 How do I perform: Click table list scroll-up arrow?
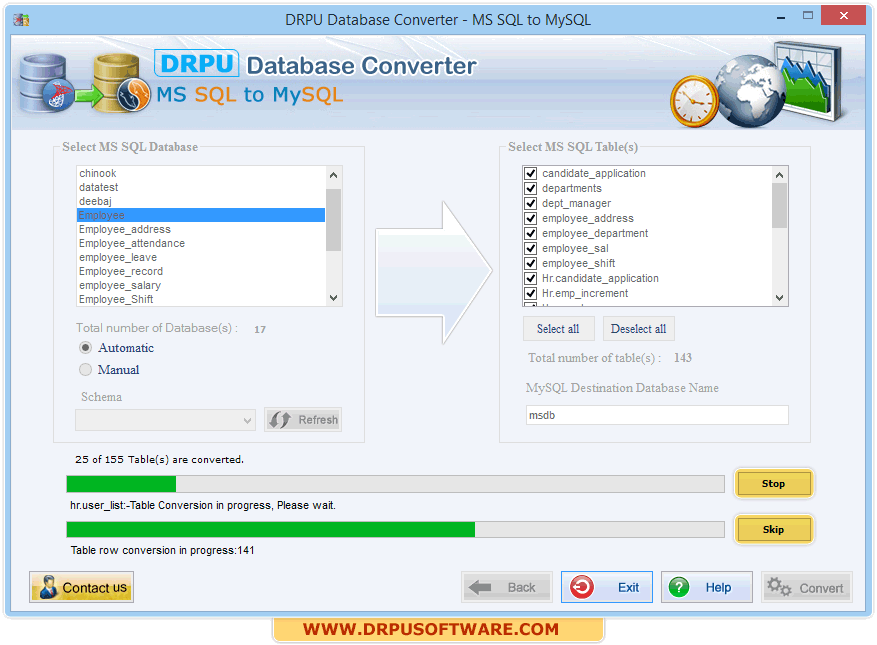click(779, 175)
